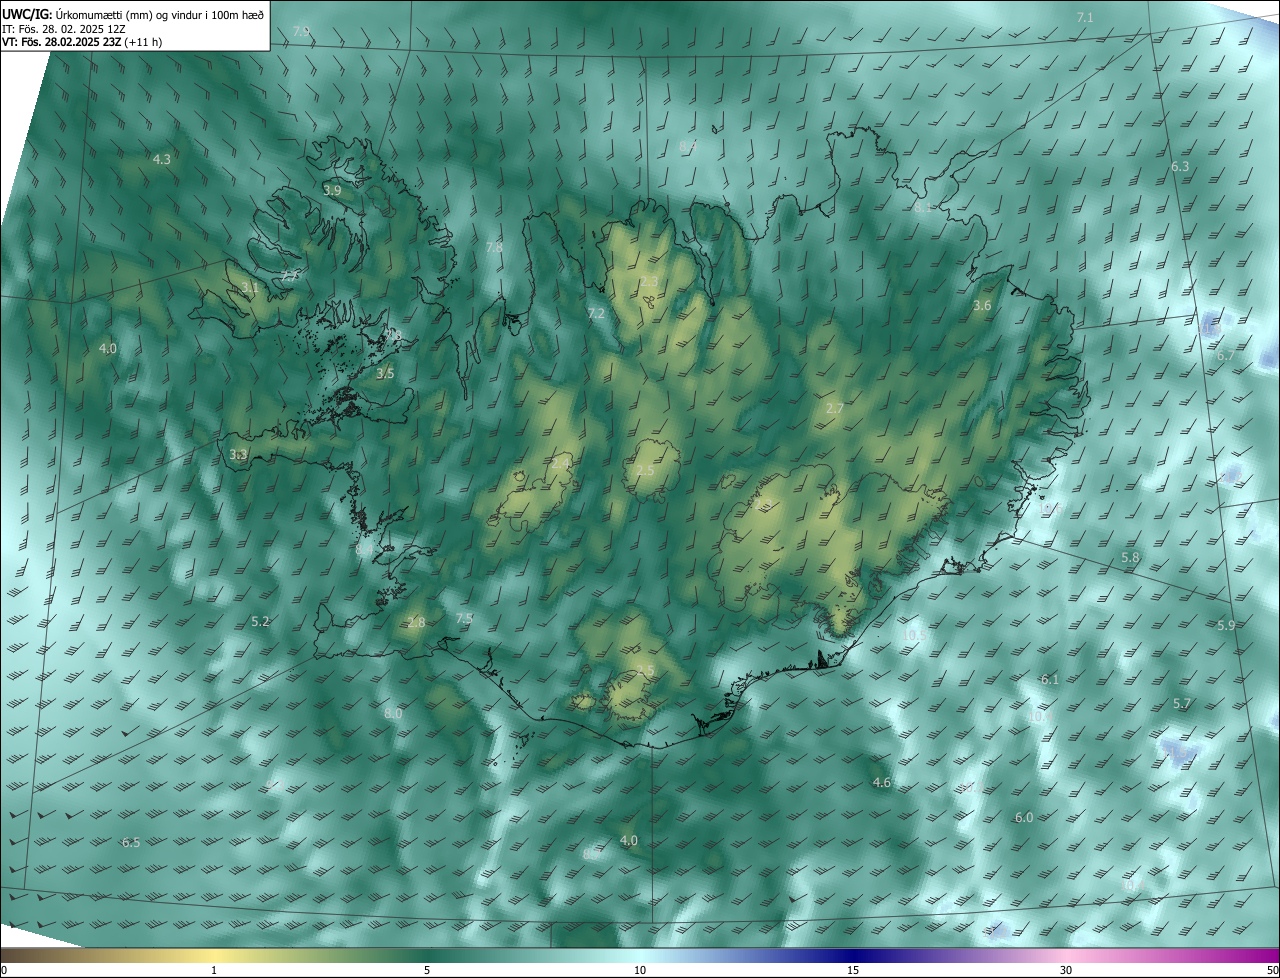Click the map value 5.8
Image resolution: width=1280 pixels, height=978 pixels.
(x=1130, y=557)
